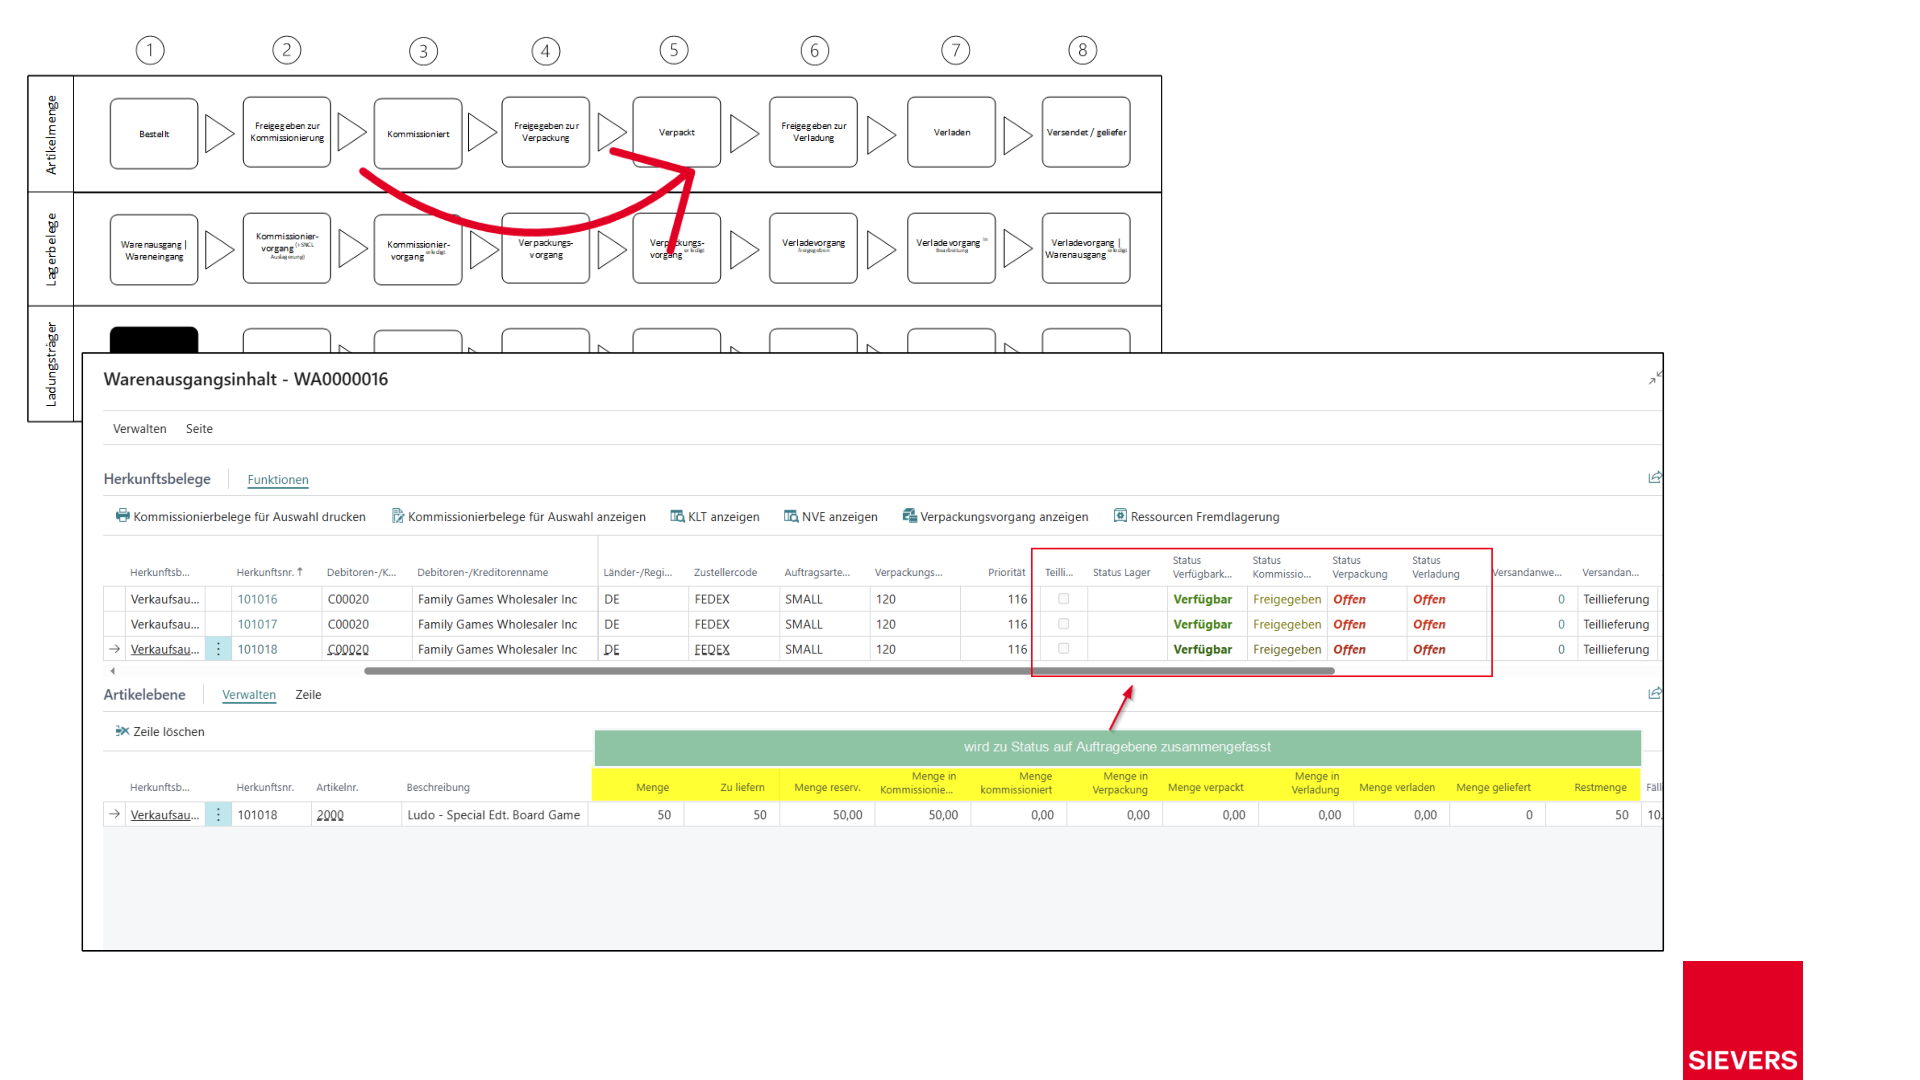Click the collapse window icon of Warenausgangsinhalt

click(1655, 378)
